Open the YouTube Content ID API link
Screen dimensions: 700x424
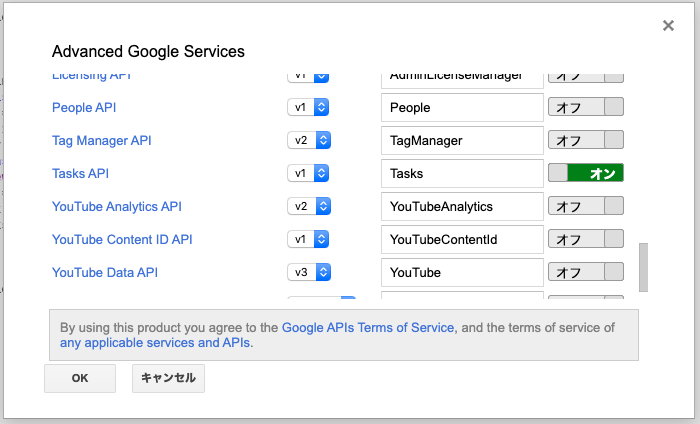[122, 240]
